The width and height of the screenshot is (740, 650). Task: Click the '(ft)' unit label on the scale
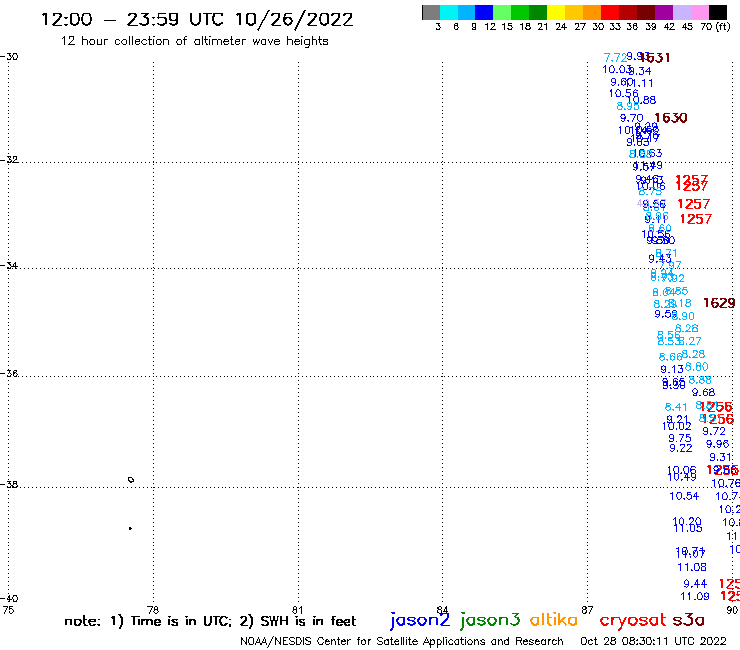pyautogui.click(x=722, y=27)
